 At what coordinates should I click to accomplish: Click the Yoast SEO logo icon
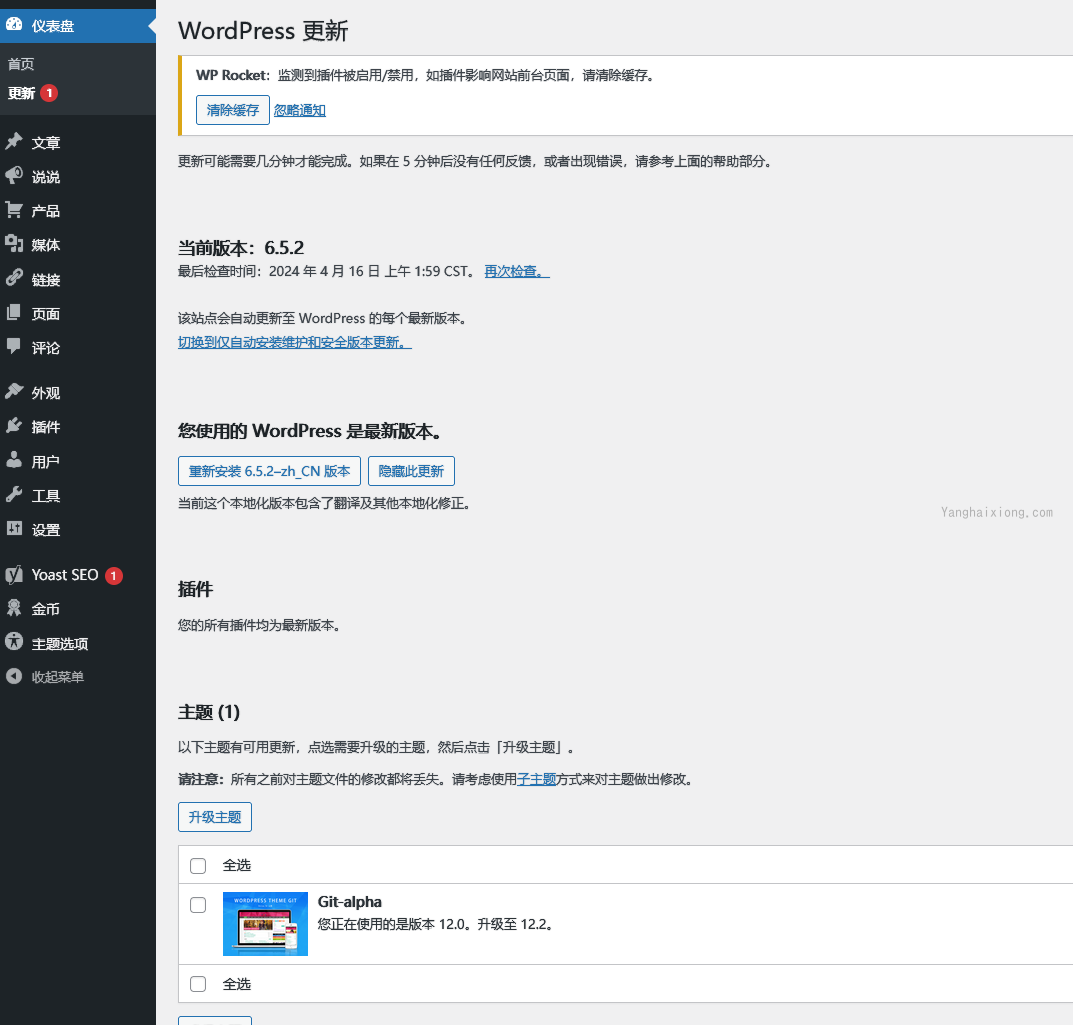[14, 575]
